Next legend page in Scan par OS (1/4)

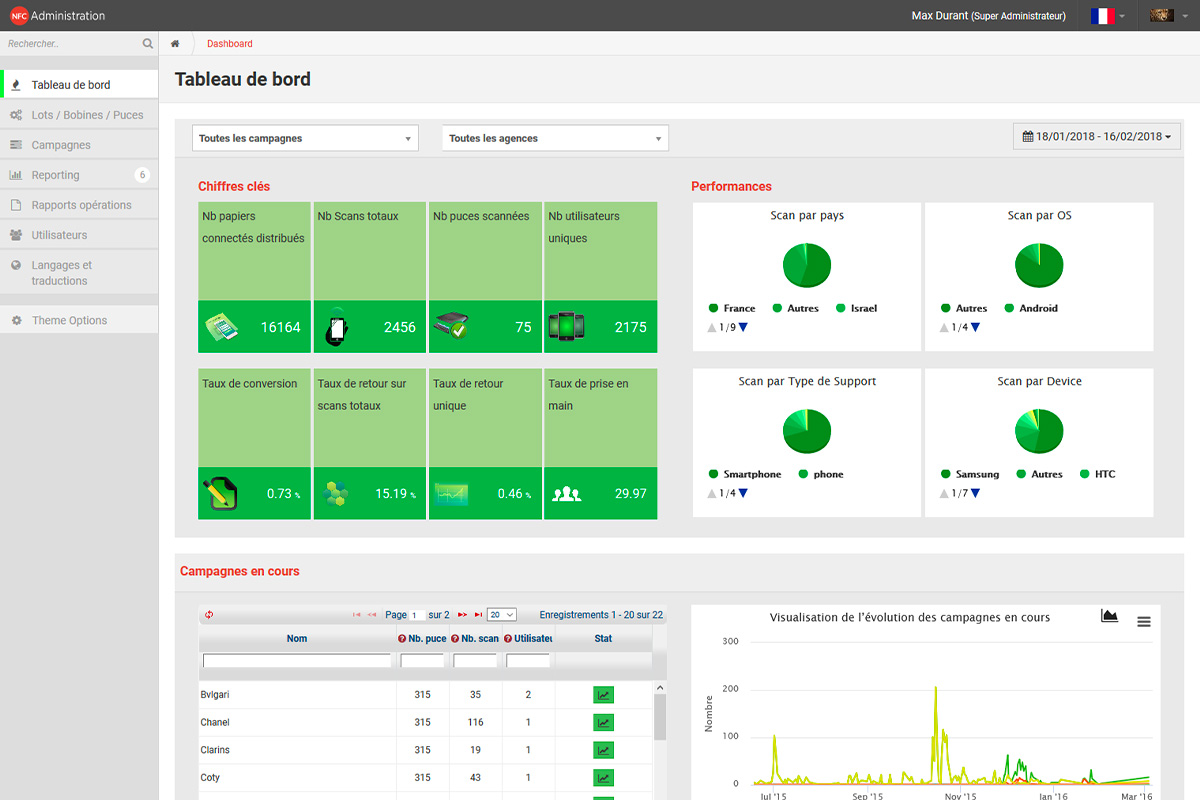(x=975, y=327)
